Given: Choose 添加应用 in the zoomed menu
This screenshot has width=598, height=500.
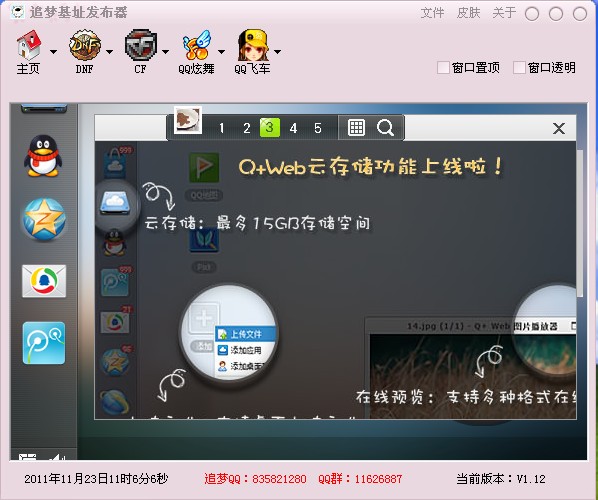Looking at the screenshot, I should point(244,350).
